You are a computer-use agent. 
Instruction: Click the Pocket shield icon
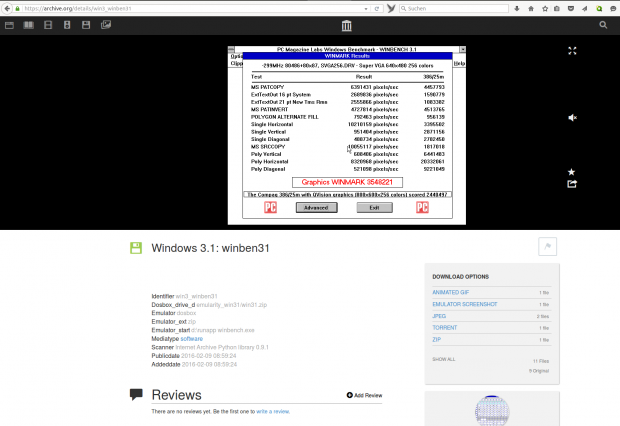click(x=571, y=8)
